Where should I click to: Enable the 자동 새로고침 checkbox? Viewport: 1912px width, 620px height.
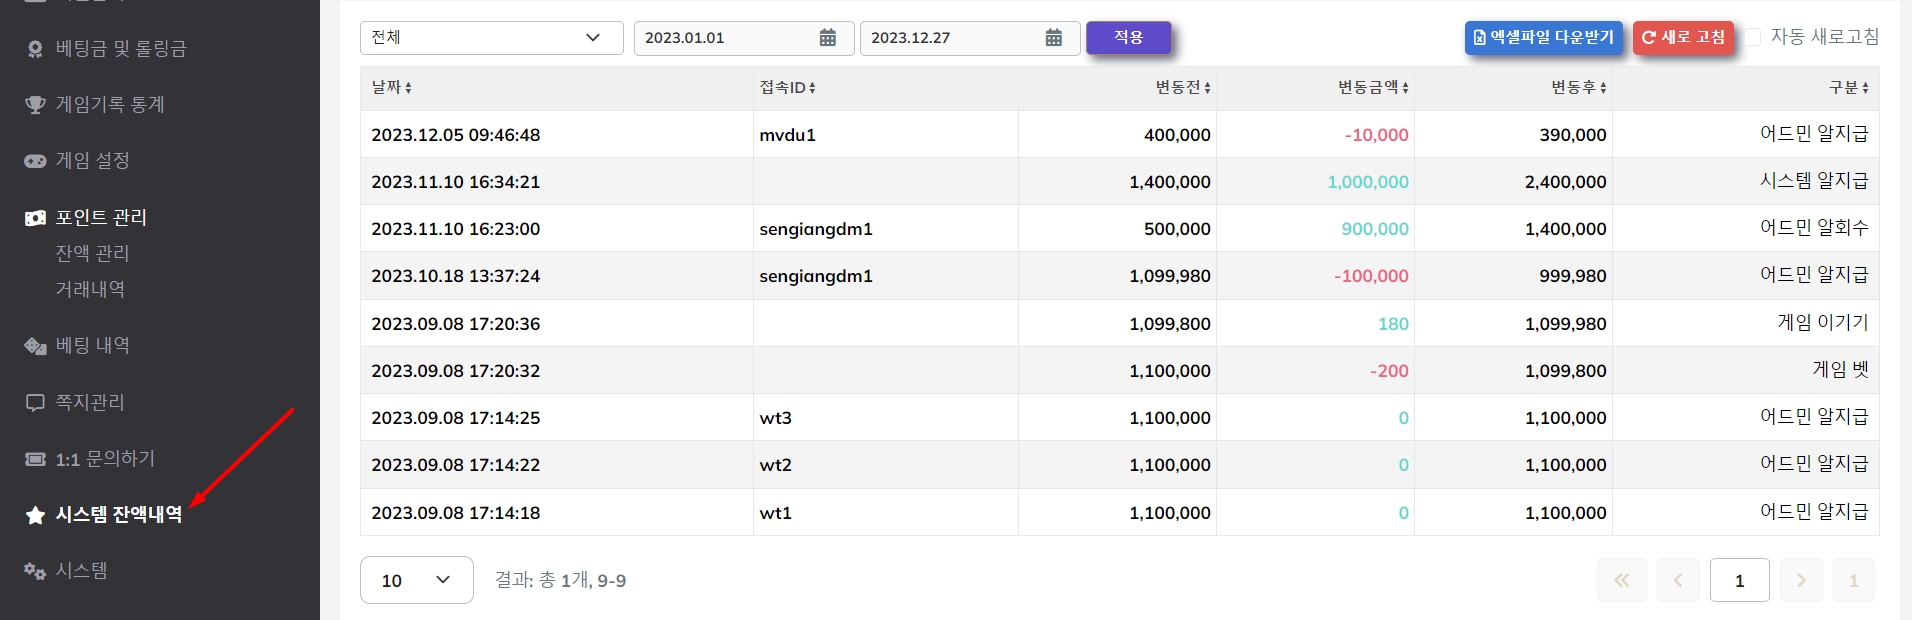(1753, 37)
